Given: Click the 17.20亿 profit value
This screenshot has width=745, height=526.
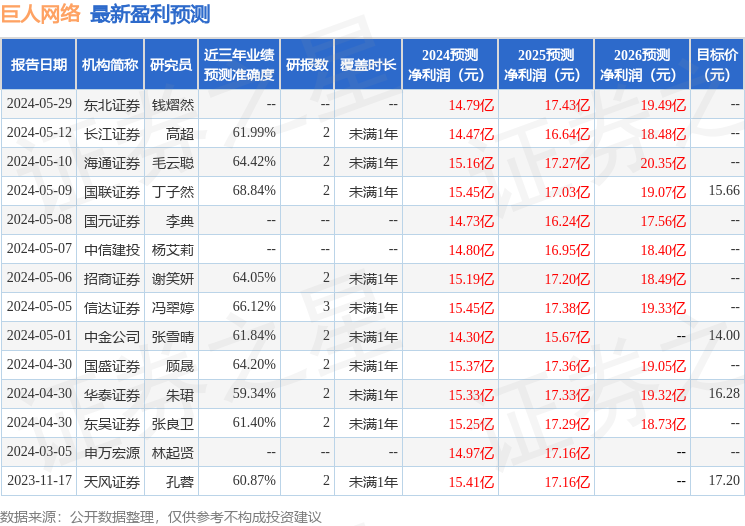Looking at the screenshot, I should [x=567, y=279].
